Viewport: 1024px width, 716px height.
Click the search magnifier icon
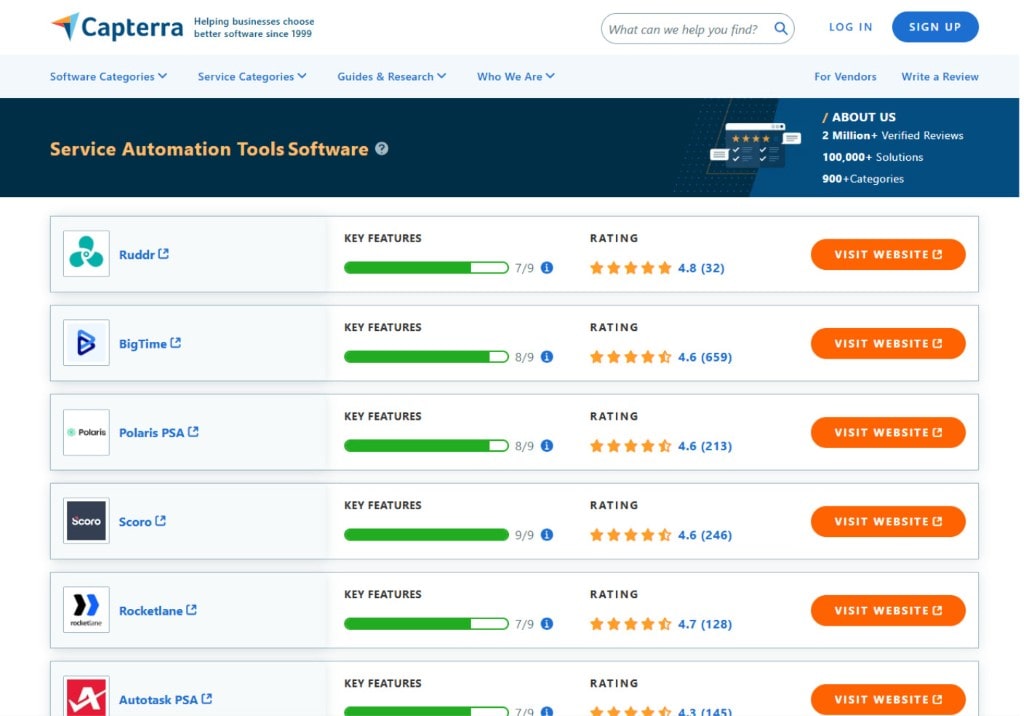[781, 29]
